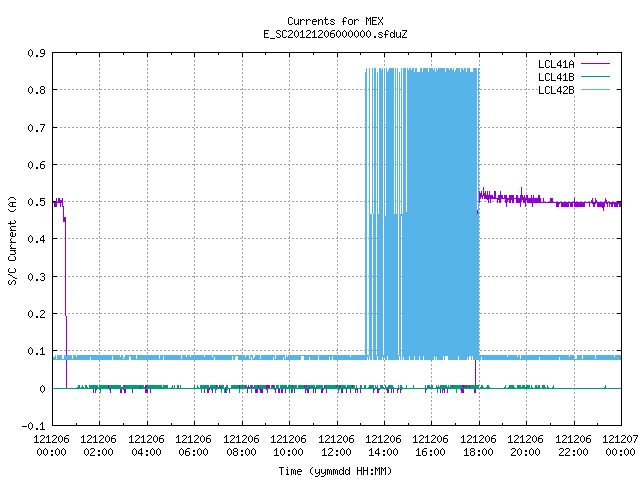Click the x-axis tick '121206 18:00'
Viewport: 640px width, 480px height.
click(x=478, y=446)
